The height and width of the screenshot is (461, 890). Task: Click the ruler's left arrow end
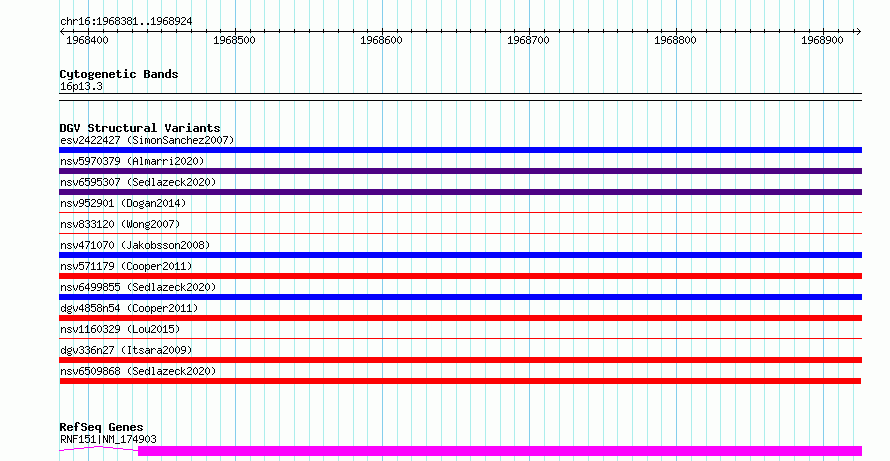(x=62, y=32)
